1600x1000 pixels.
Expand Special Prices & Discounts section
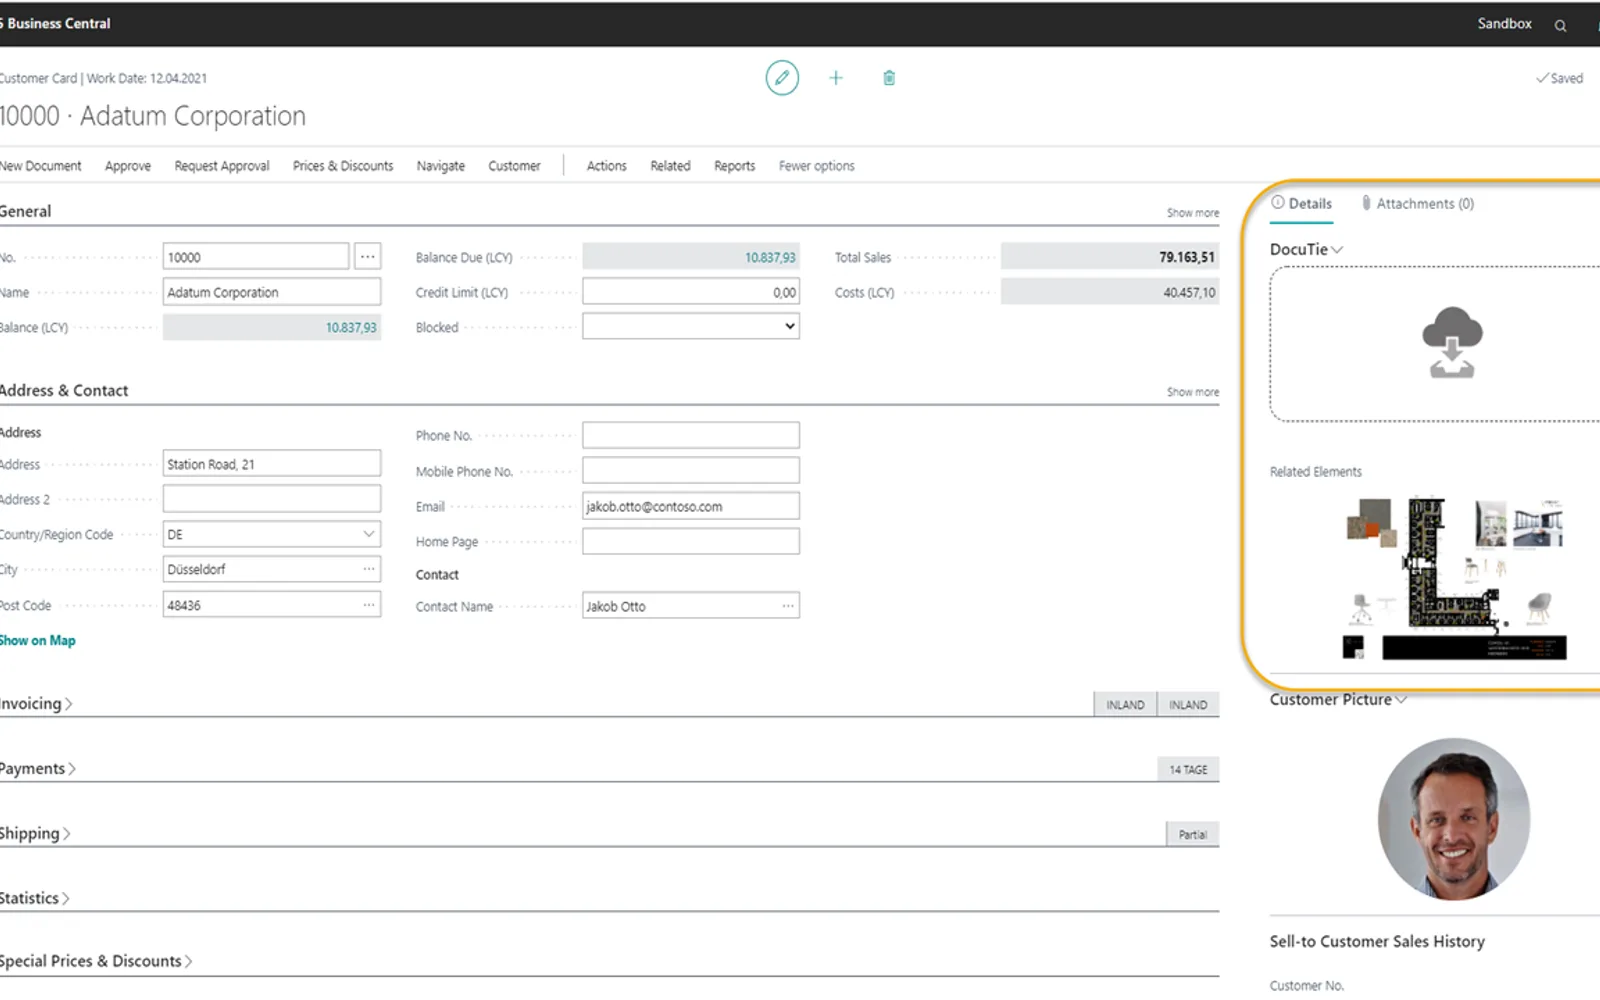pos(96,961)
